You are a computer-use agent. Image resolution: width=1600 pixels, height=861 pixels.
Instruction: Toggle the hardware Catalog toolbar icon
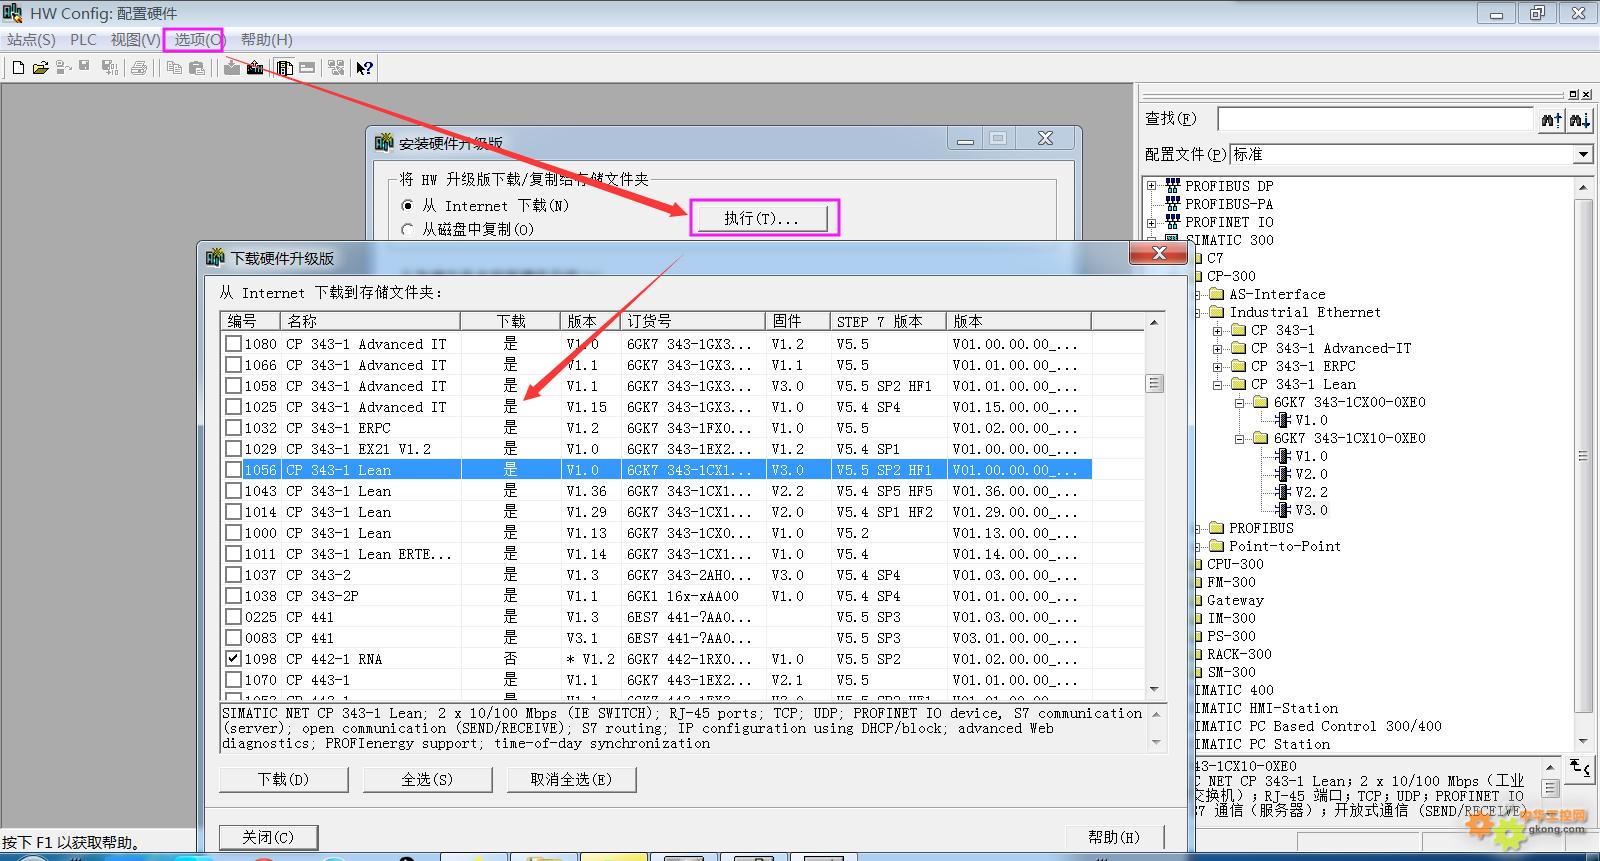(285, 68)
